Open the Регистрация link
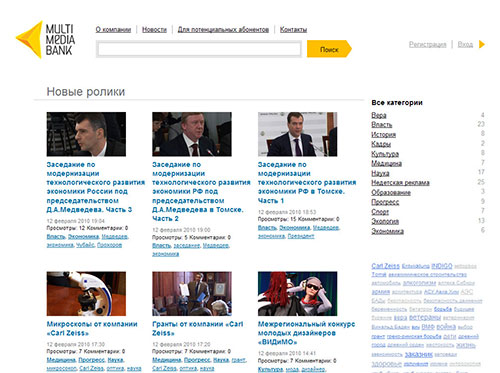500x373 pixels. point(427,44)
